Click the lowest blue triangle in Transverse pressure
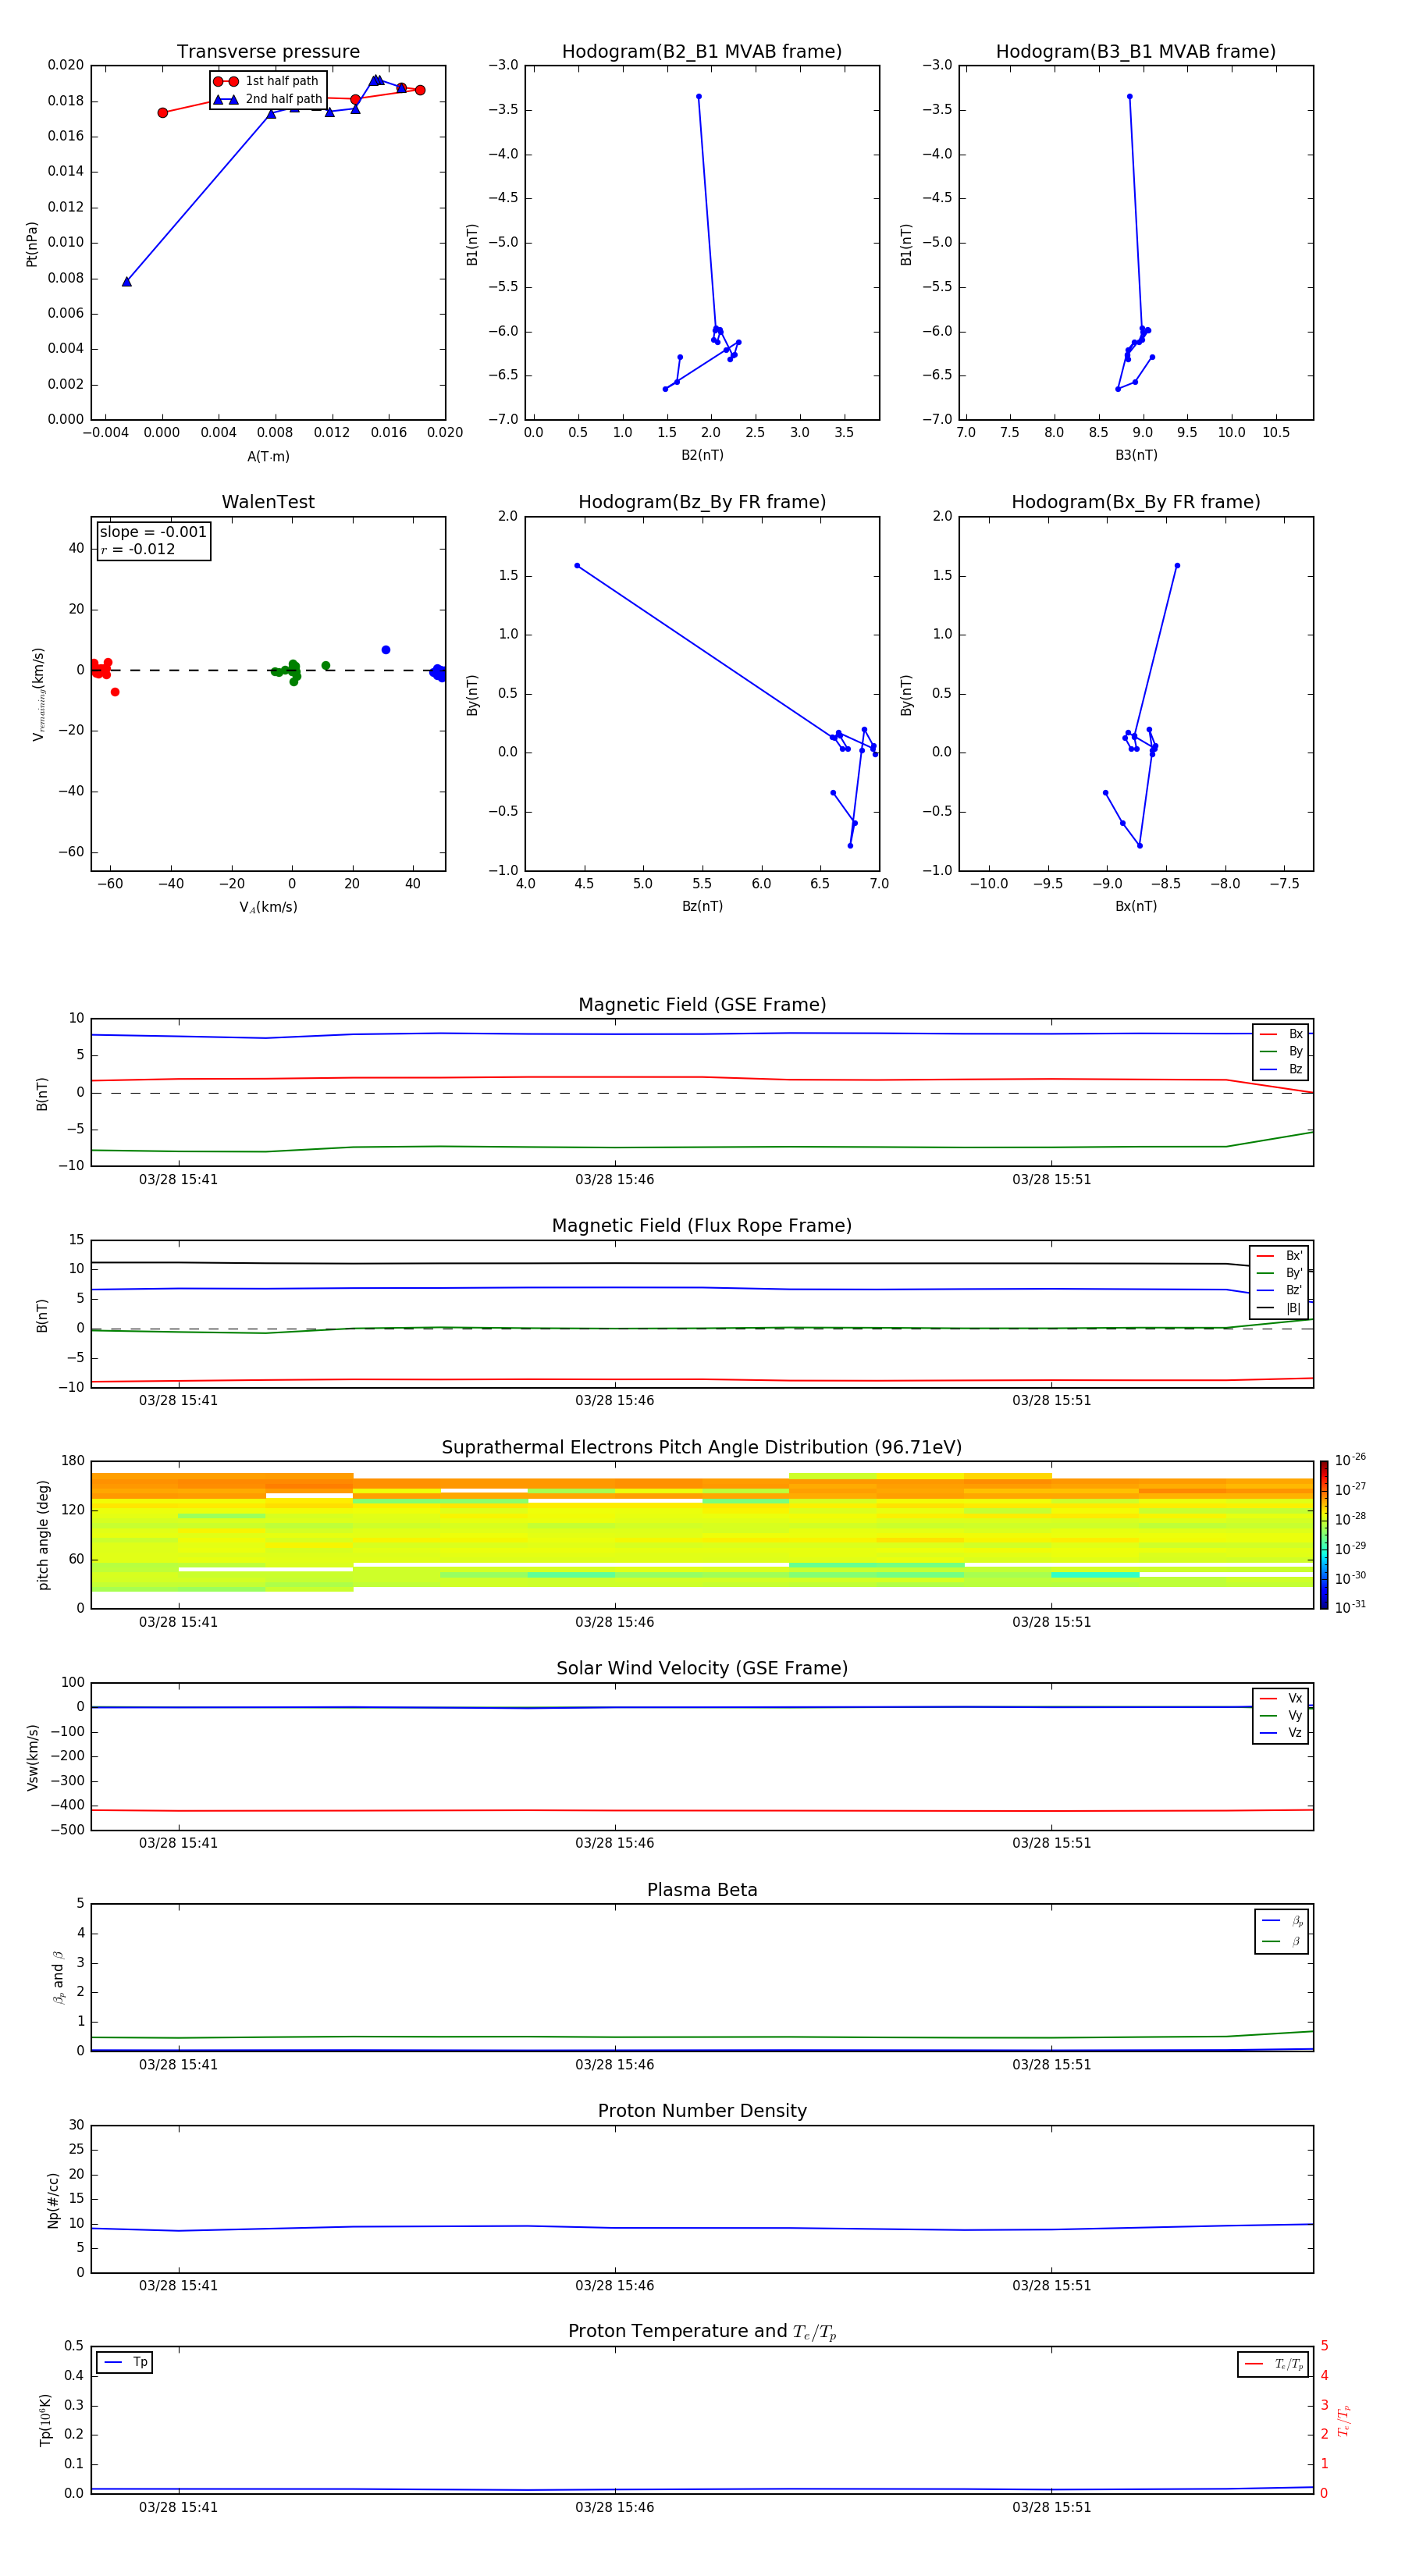1405x2576 pixels. pyautogui.click(x=127, y=282)
